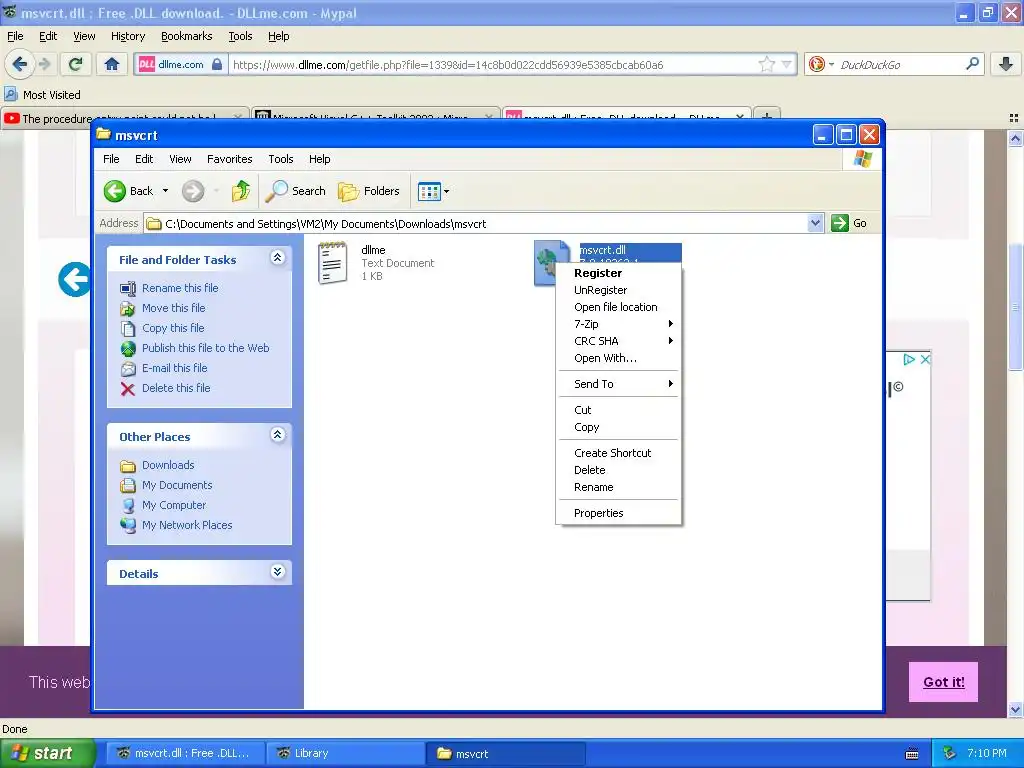Viewport: 1024px width, 768px height.
Task: Click the Windows start button
Action: pyautogui.click(x=47, y=753)
